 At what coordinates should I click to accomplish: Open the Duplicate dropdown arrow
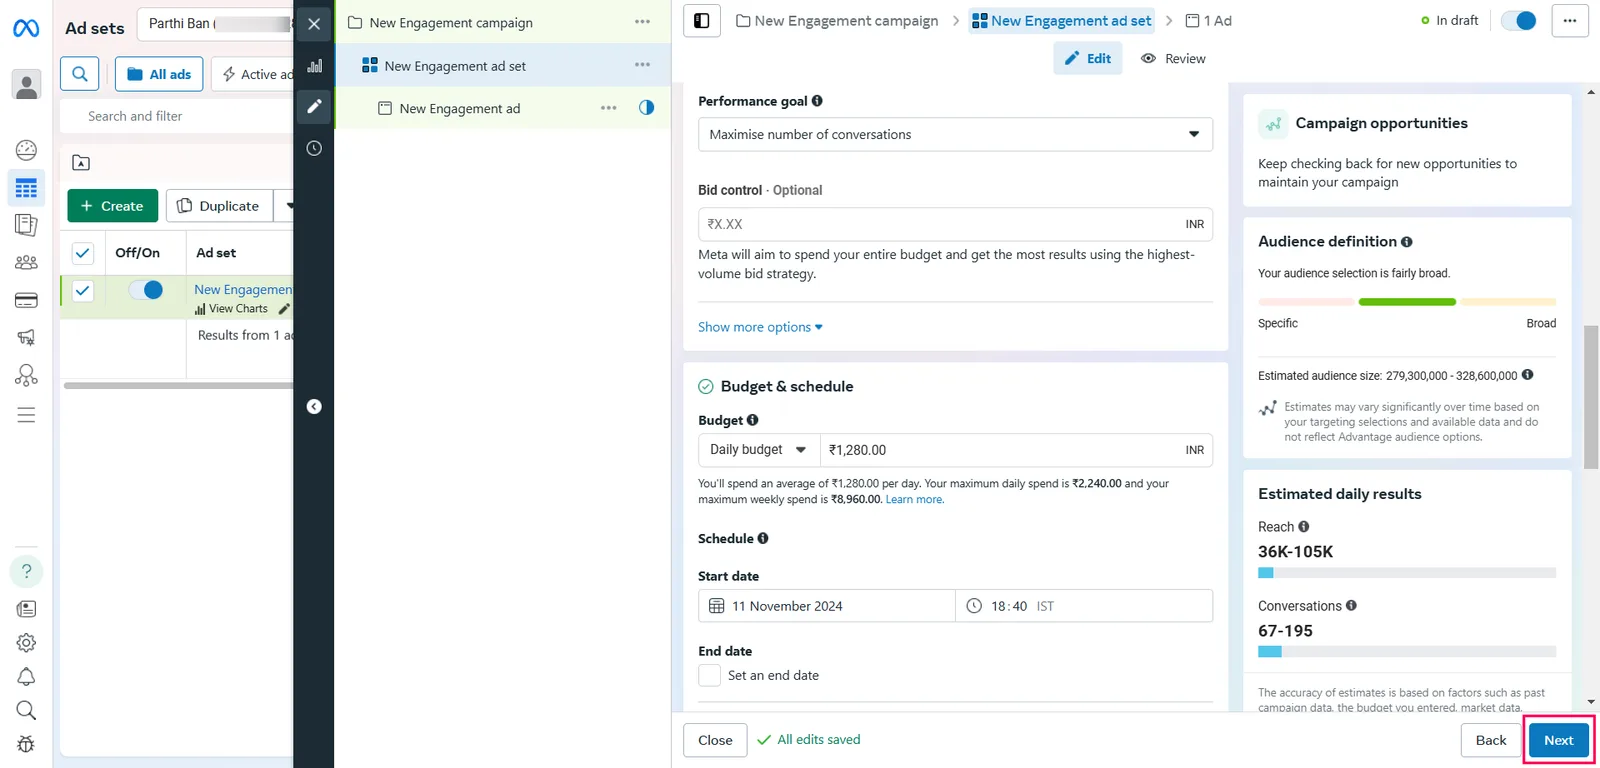click(x=288, y=206)
